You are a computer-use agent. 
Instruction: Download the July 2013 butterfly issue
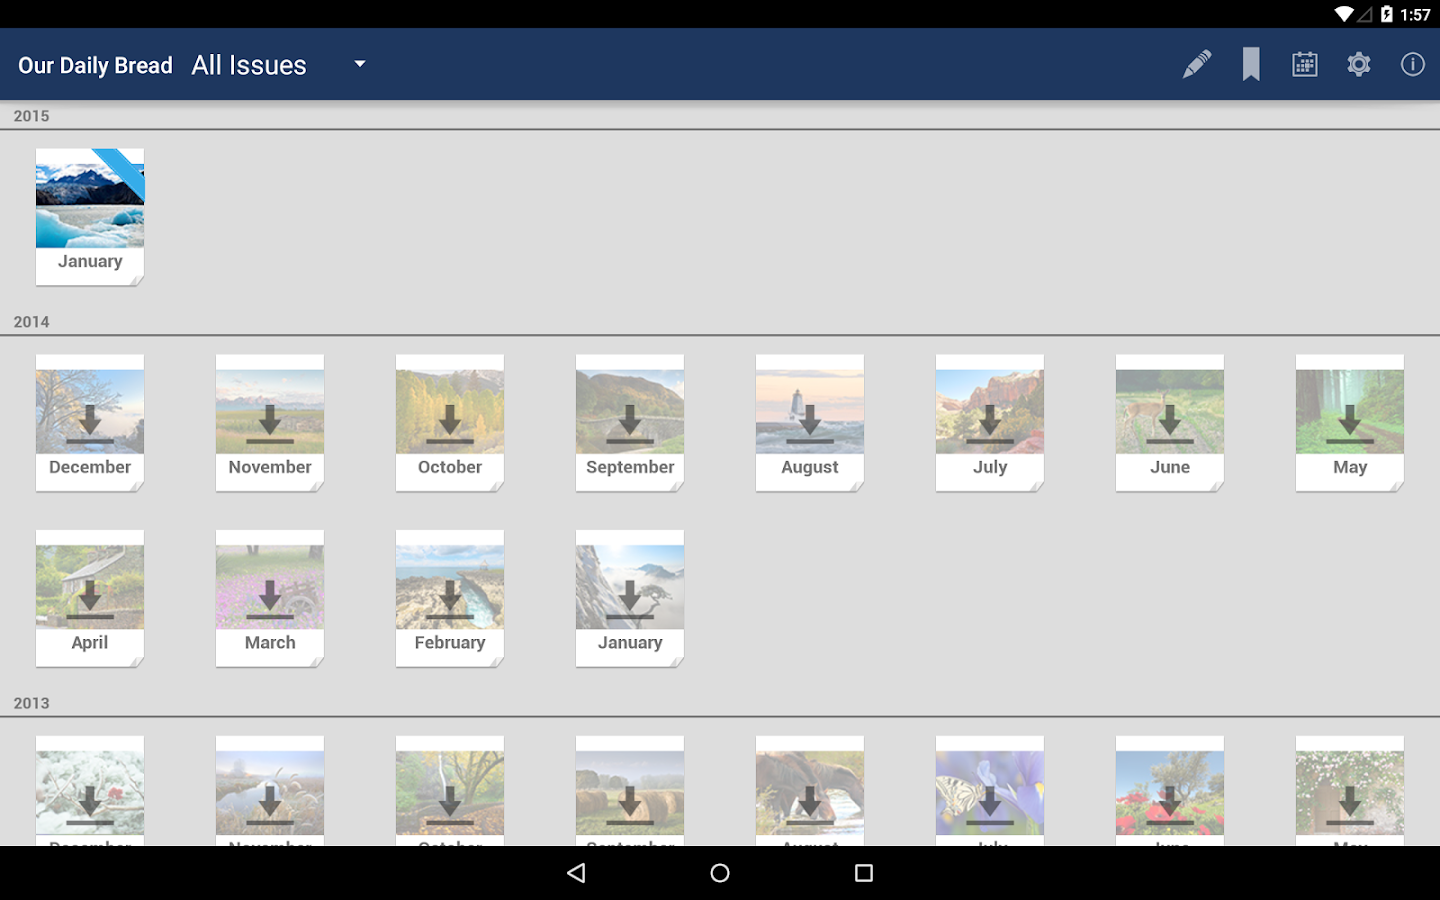(990, 791)
